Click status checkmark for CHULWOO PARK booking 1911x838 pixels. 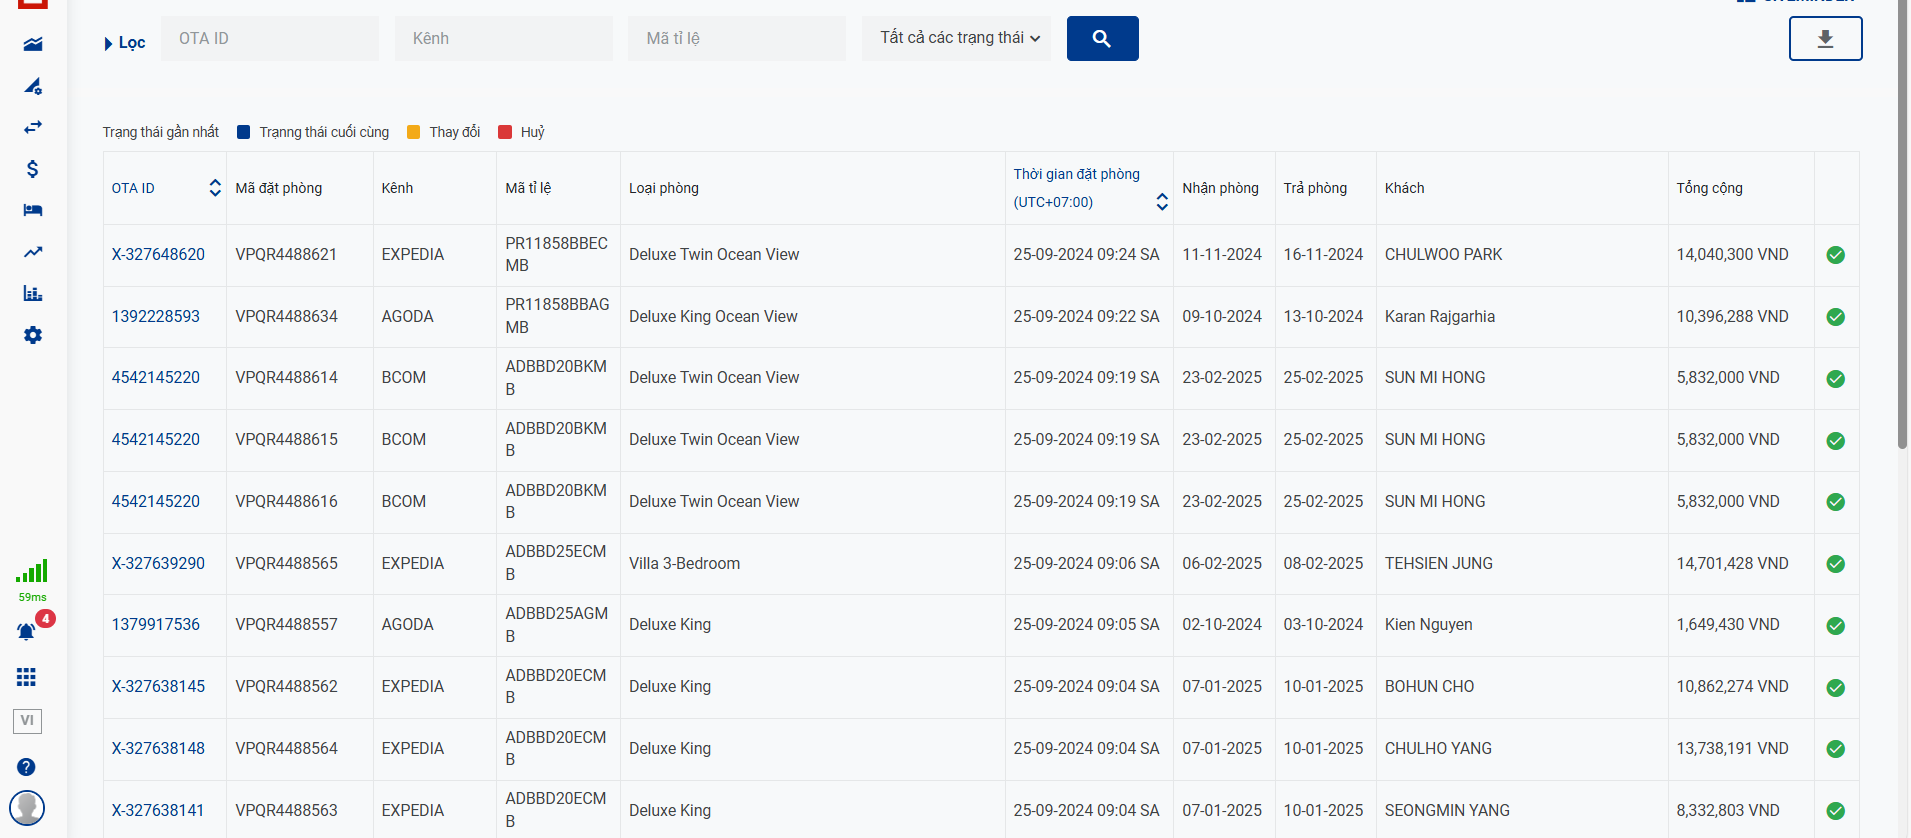pos(1835,255)
